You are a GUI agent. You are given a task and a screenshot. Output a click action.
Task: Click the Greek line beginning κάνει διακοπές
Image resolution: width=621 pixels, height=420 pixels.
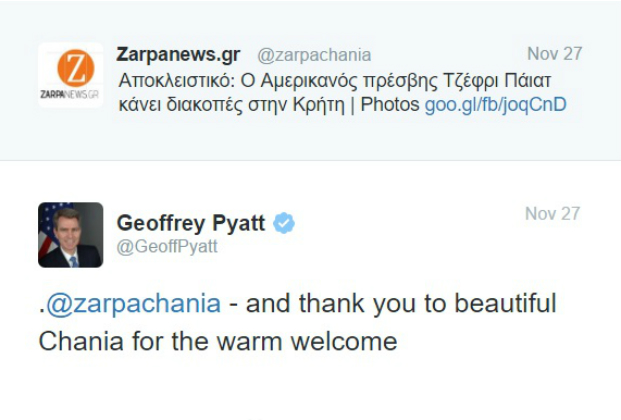[220, 104]
